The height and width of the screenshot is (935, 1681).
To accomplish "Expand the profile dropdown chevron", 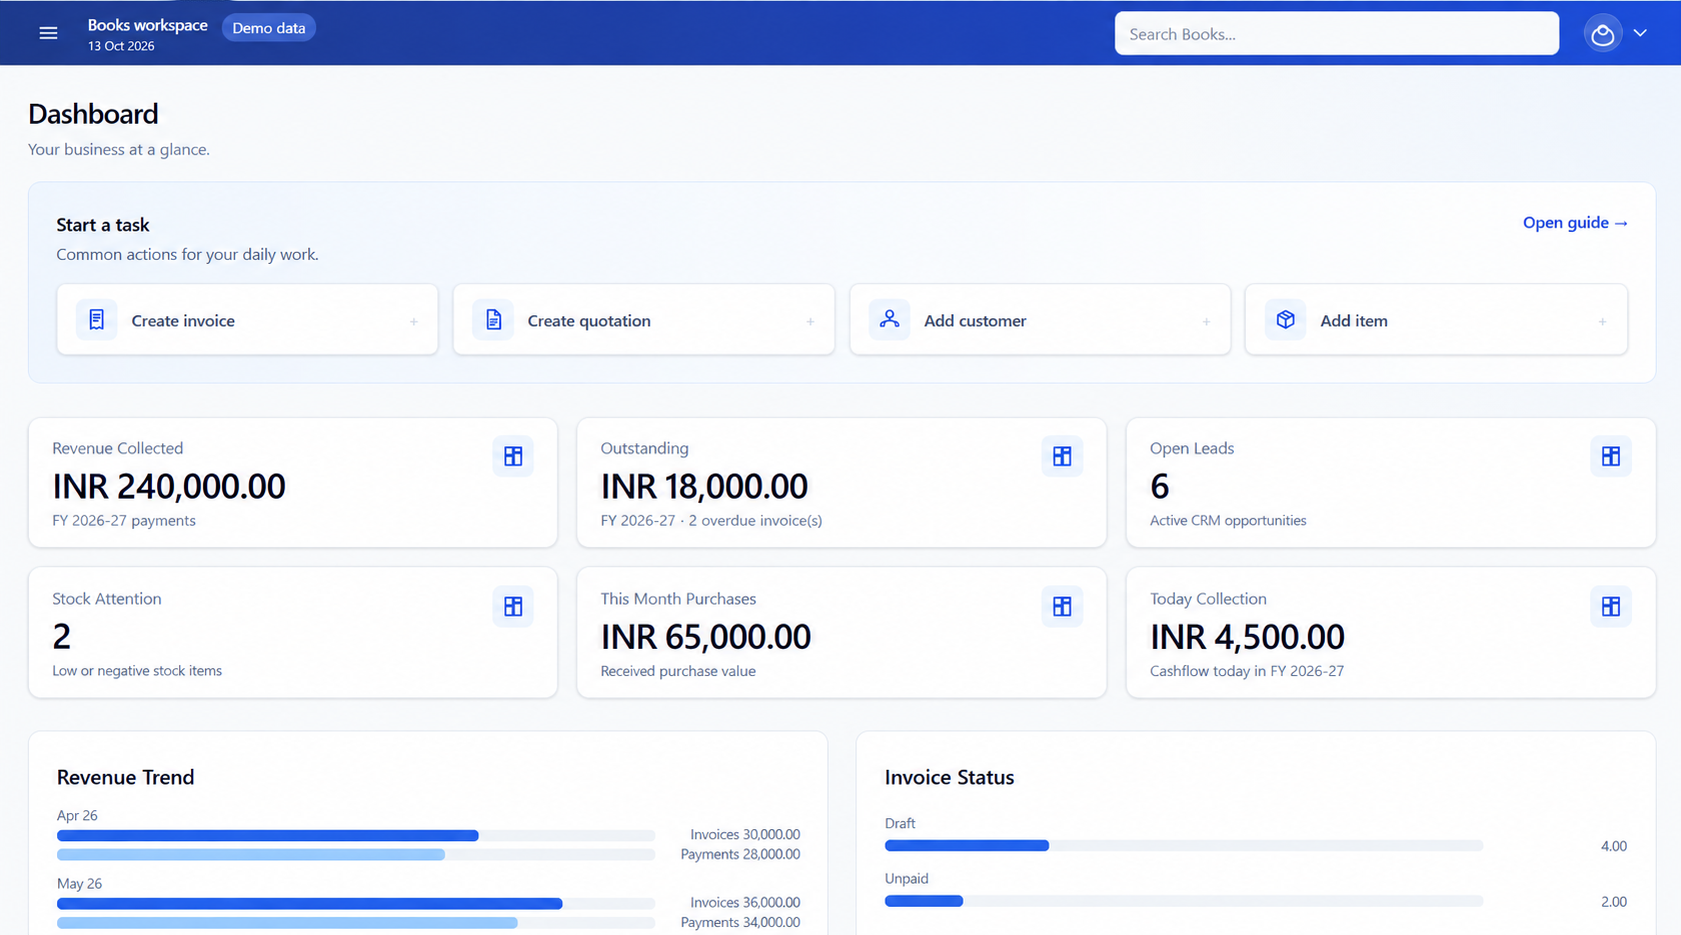I will (1640, 33).
